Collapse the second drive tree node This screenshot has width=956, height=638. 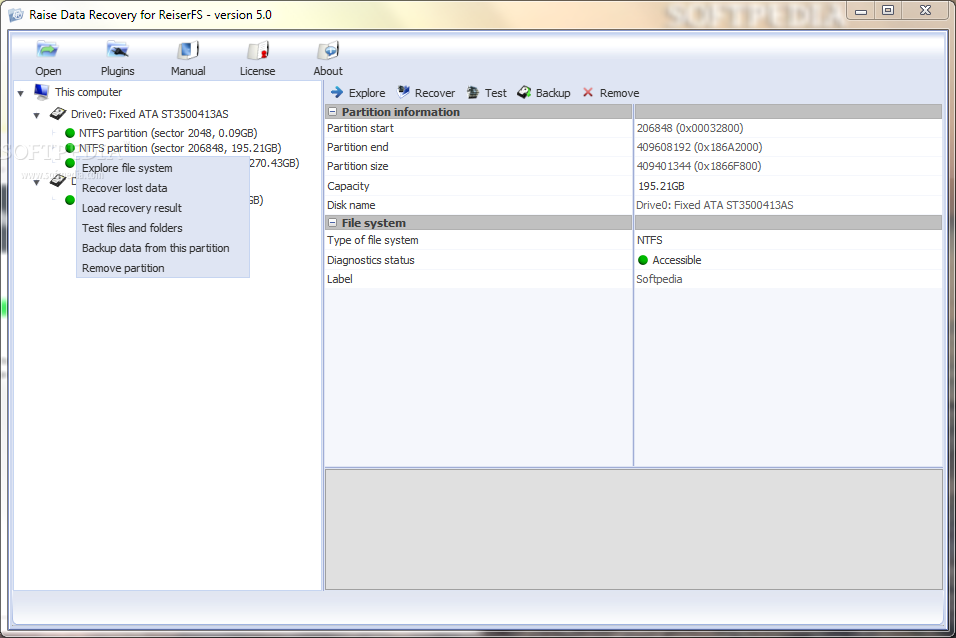pos(37,182)
